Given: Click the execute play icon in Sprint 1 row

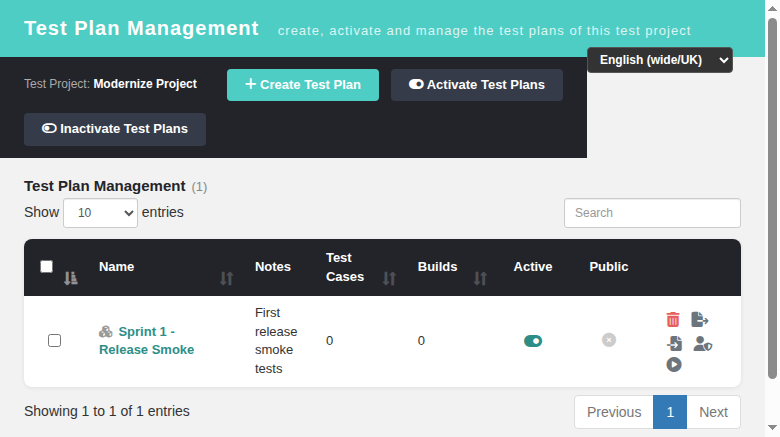Looking at the screenshot, I should 674,365.
